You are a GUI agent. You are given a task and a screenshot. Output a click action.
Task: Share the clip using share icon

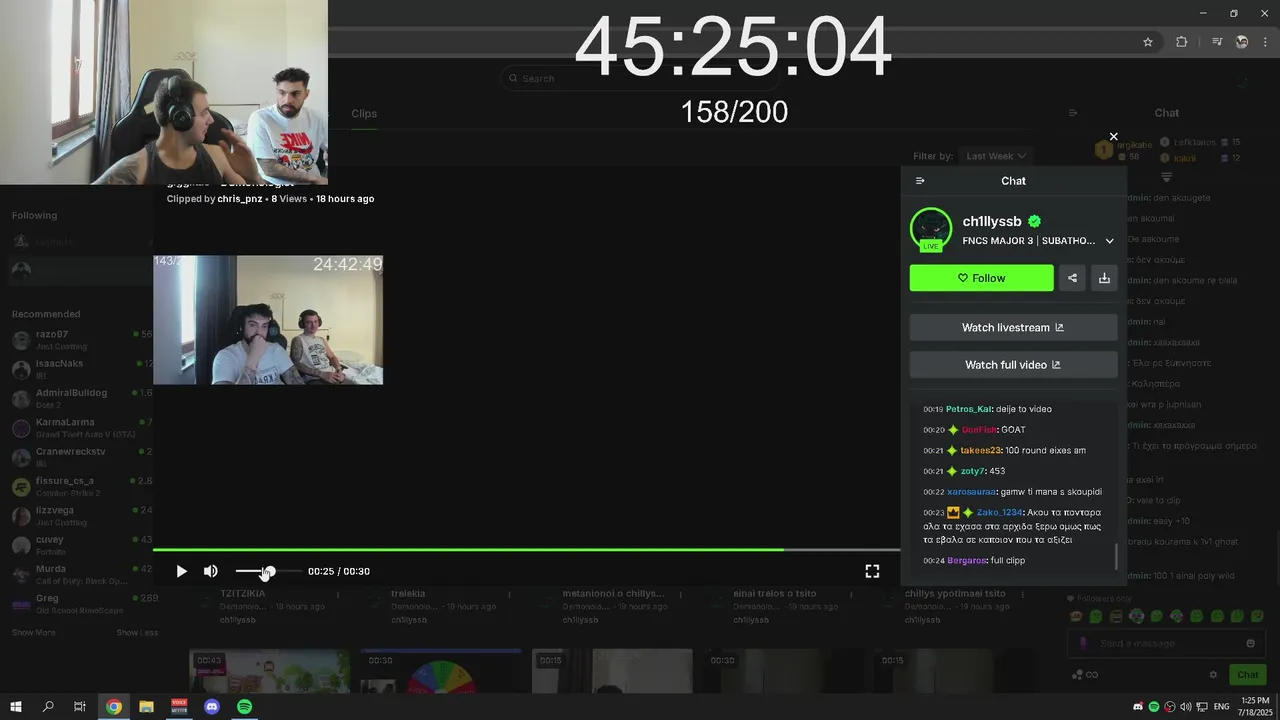[x=1072, y=278]
